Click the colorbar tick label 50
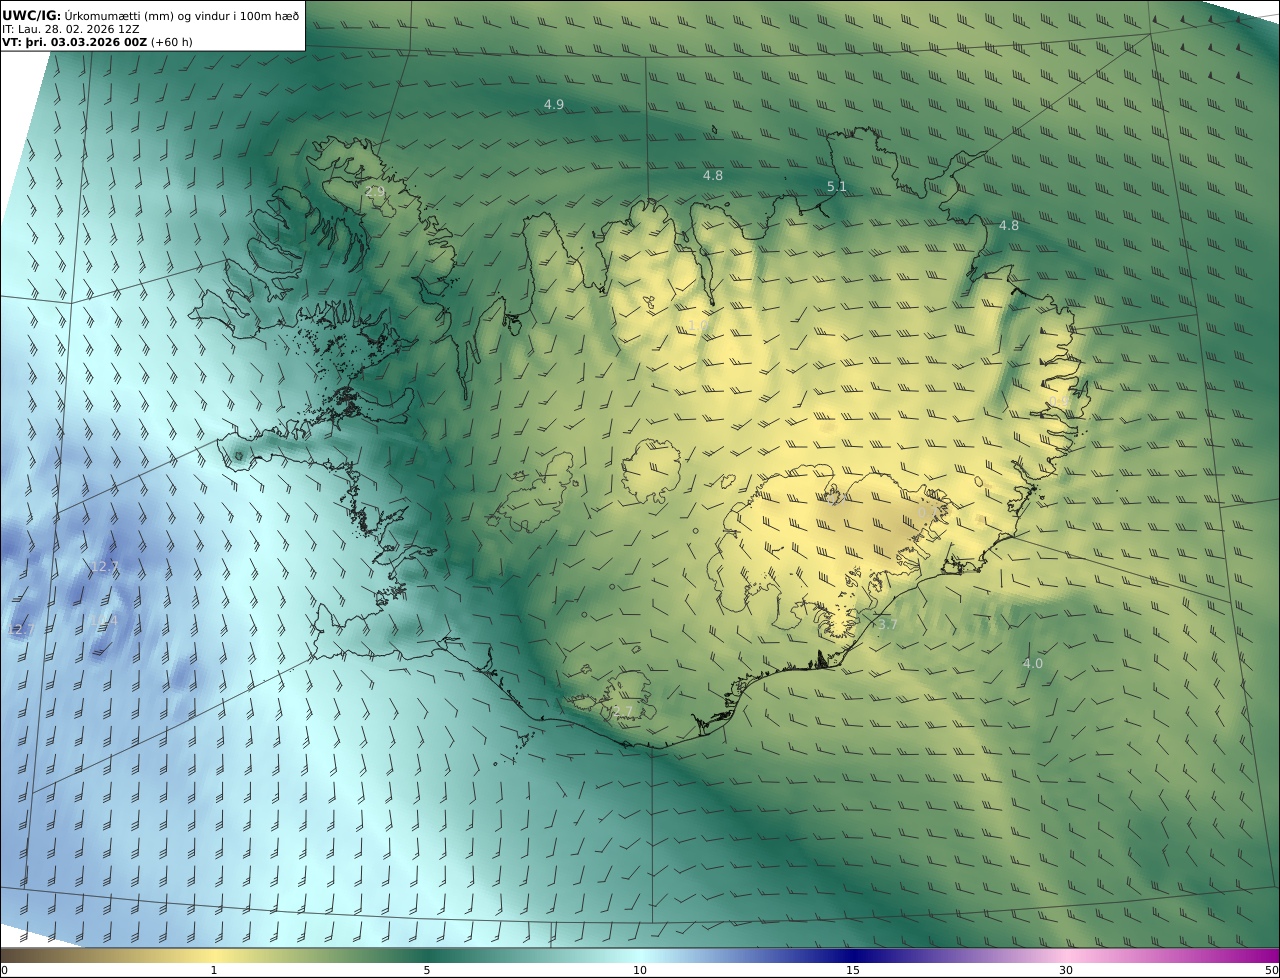 (1271, 970)
